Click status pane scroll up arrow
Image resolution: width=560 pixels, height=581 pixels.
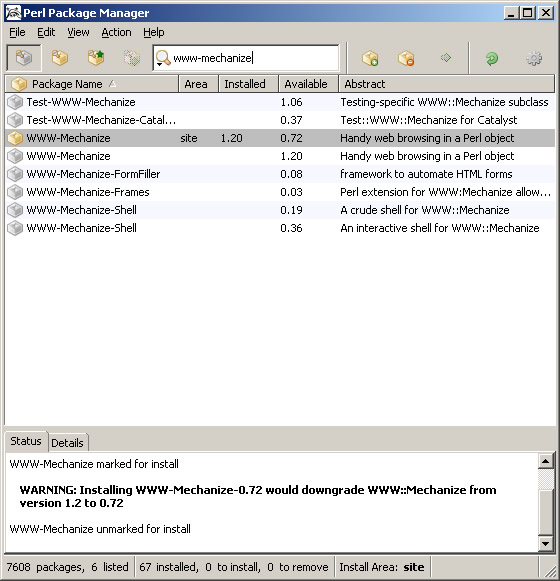pos(546,461)
